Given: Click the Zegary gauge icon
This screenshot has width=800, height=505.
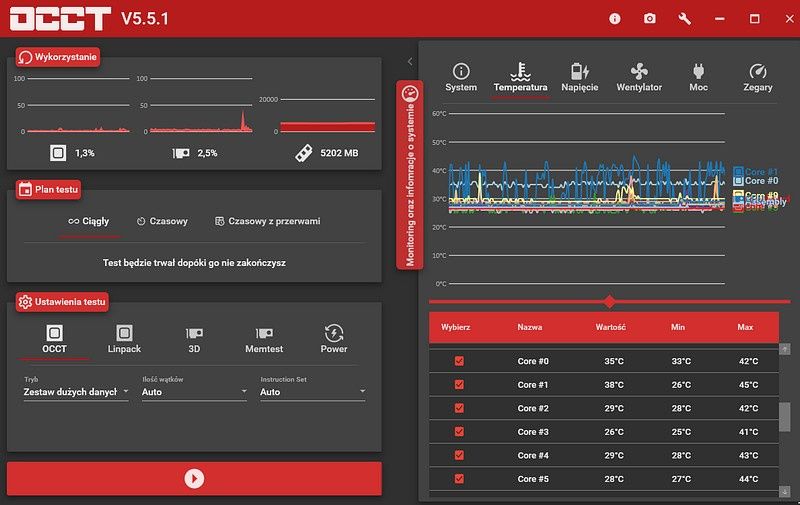Looking at the screenshot, I should pyautogui.click(x=758, y=71).
